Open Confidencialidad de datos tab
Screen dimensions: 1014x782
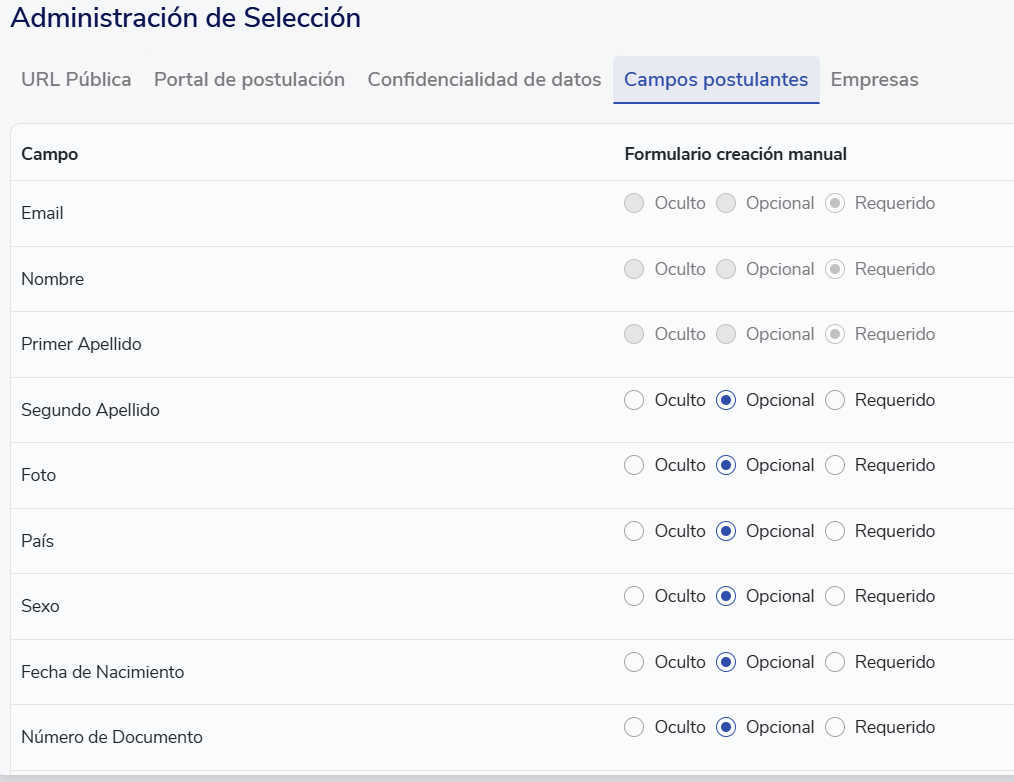484,80
